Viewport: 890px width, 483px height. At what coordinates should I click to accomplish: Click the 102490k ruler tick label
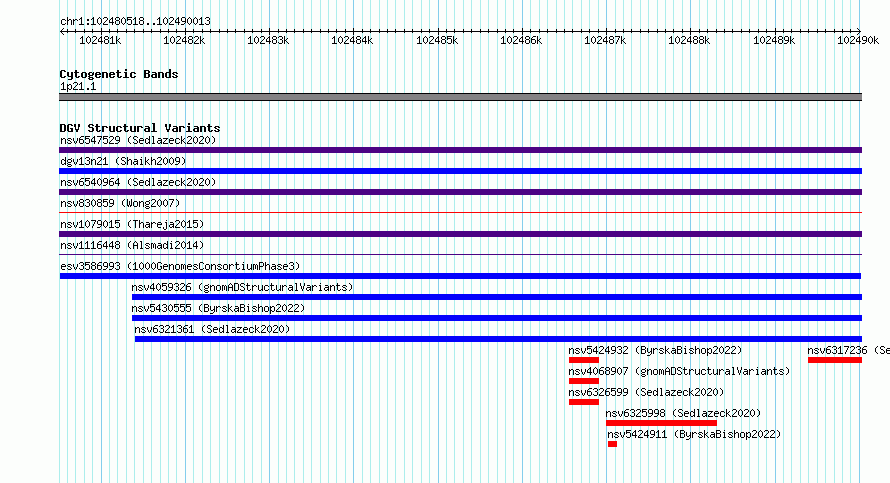click(x=858, y=40)
